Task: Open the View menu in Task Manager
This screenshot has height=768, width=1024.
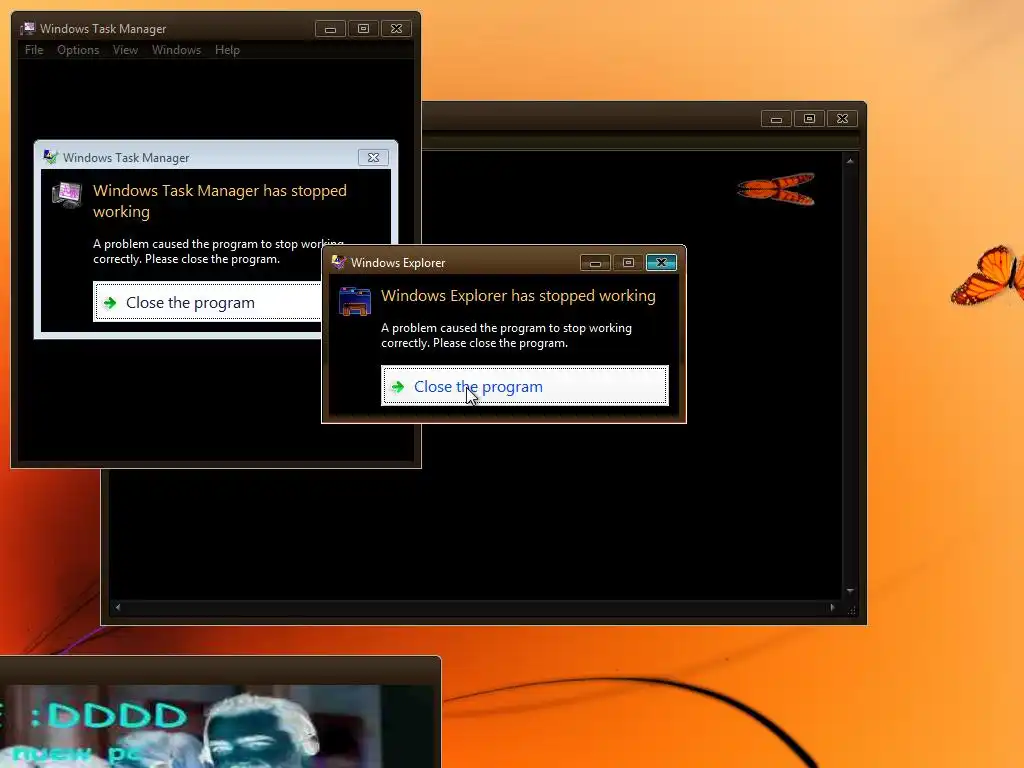Action: pos(125,50)
